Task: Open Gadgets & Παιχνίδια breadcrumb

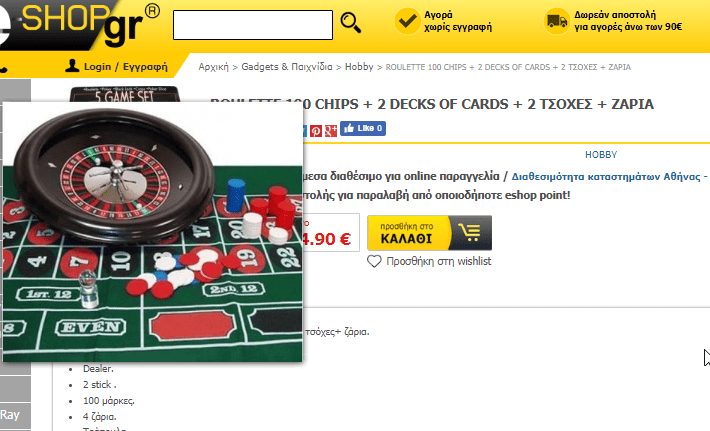Action: [x=287, y=67]
